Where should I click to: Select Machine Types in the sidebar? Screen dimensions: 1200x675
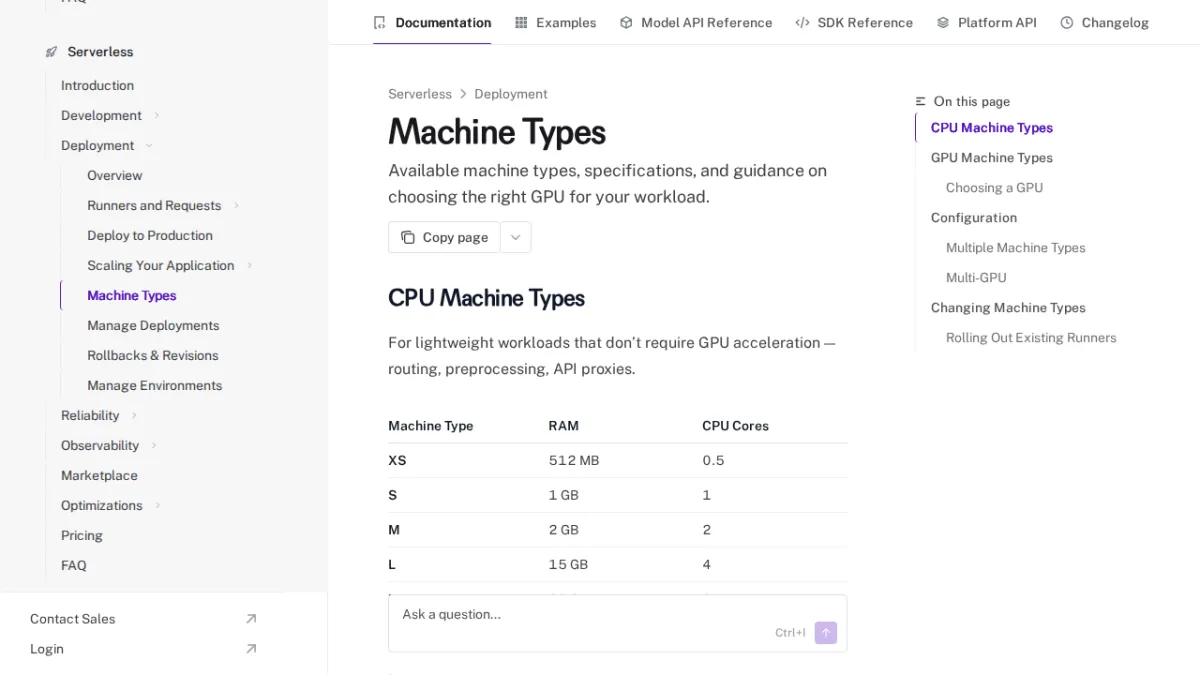pyautogui.click(x=132, y=296)
